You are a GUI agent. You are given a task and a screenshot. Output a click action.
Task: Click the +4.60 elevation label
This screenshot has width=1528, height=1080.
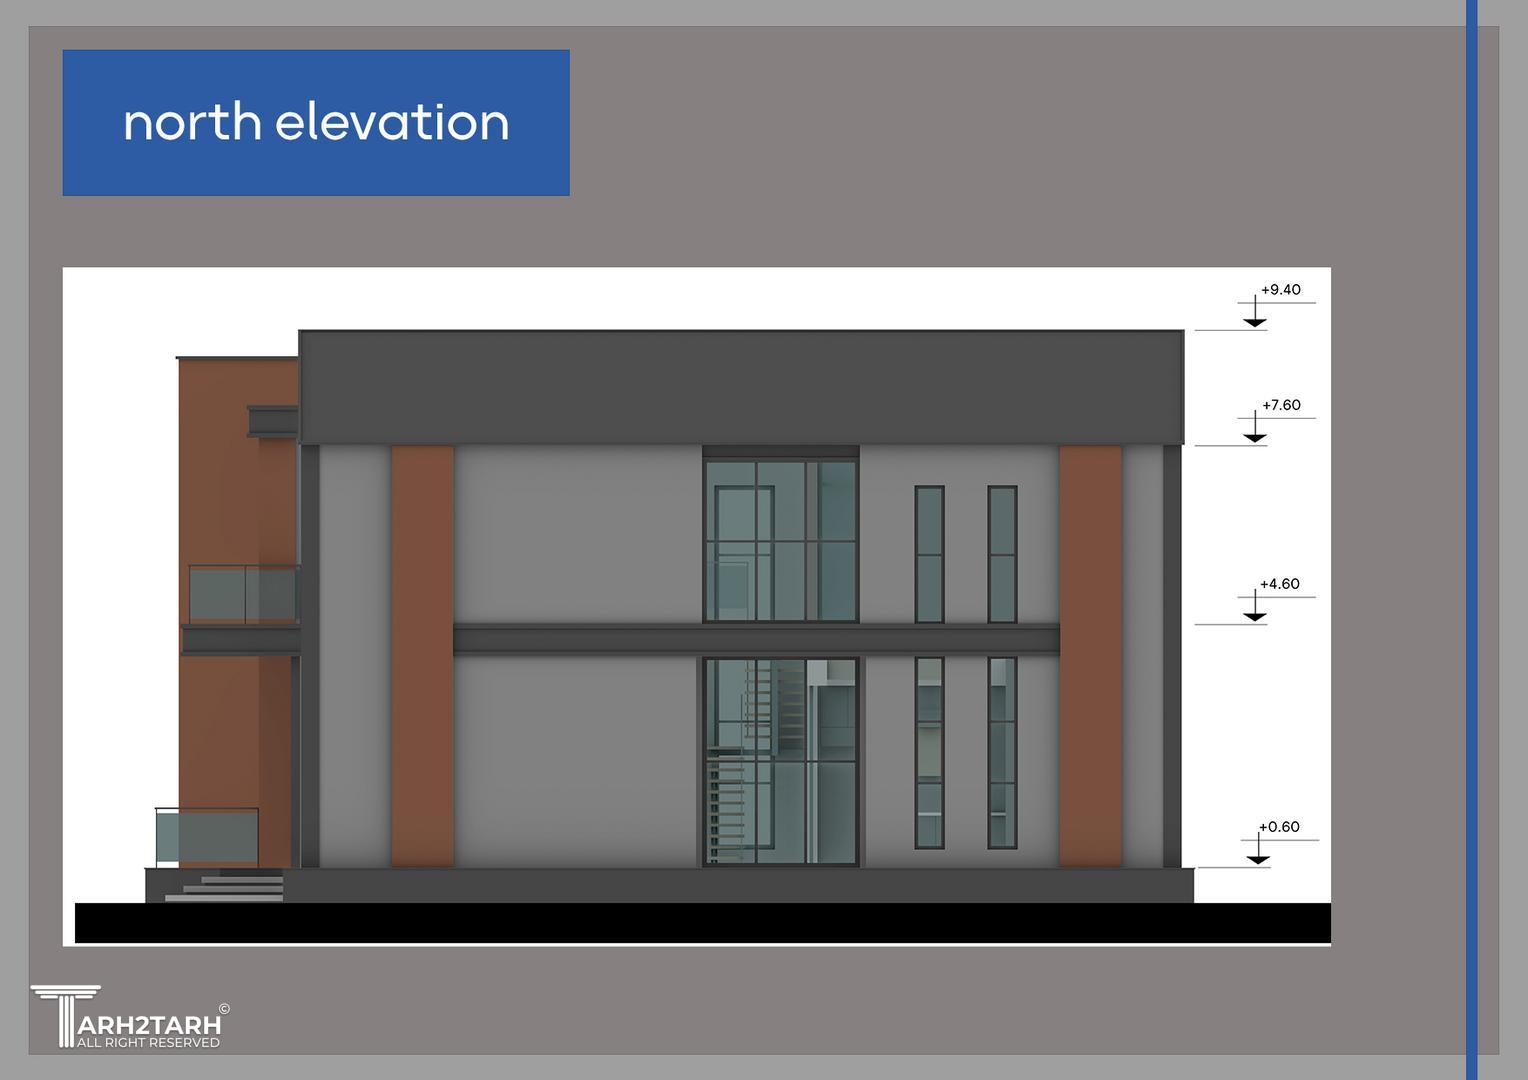pyautogui.click(x=1279, y=584)
